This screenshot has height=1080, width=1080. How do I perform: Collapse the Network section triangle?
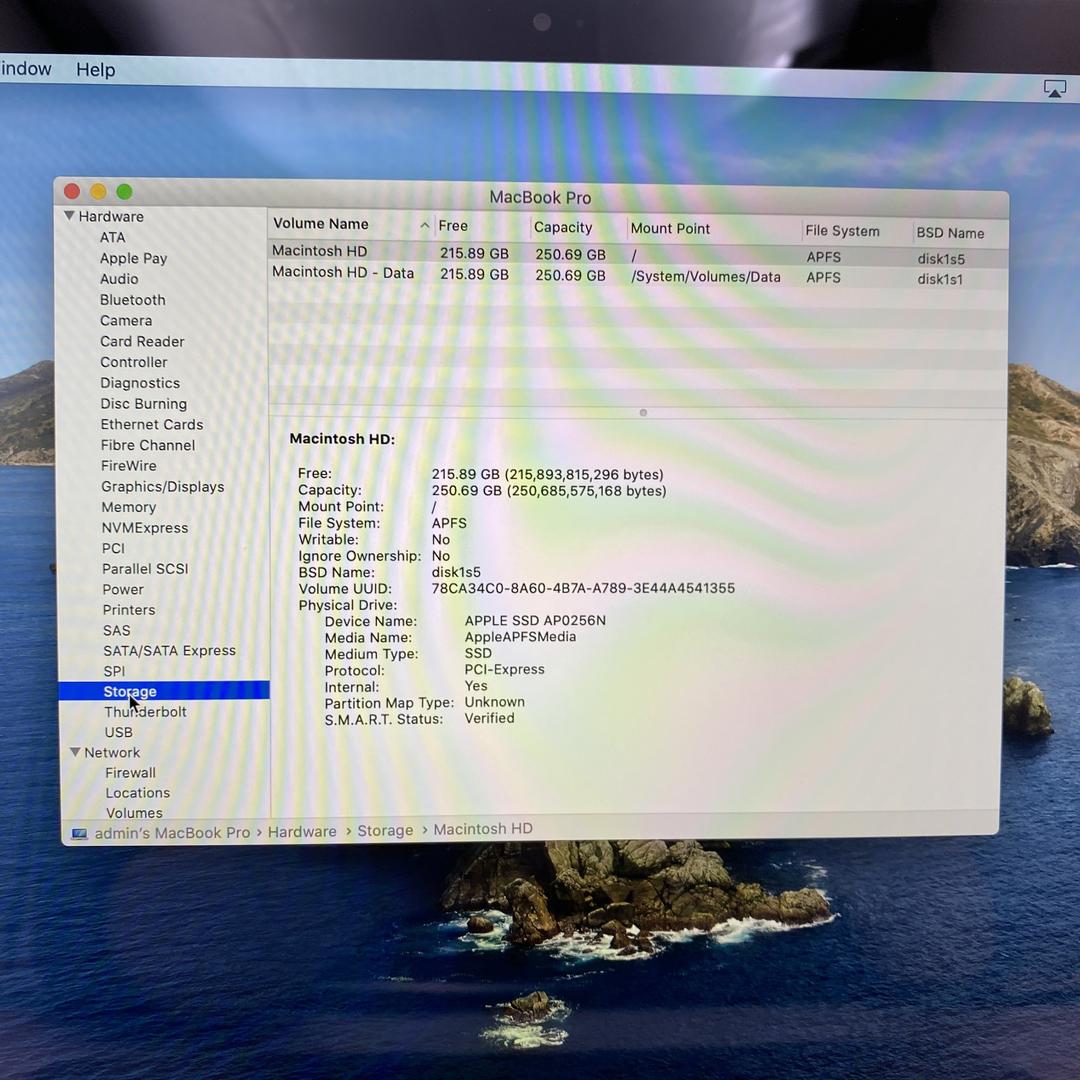pos(75,752)
